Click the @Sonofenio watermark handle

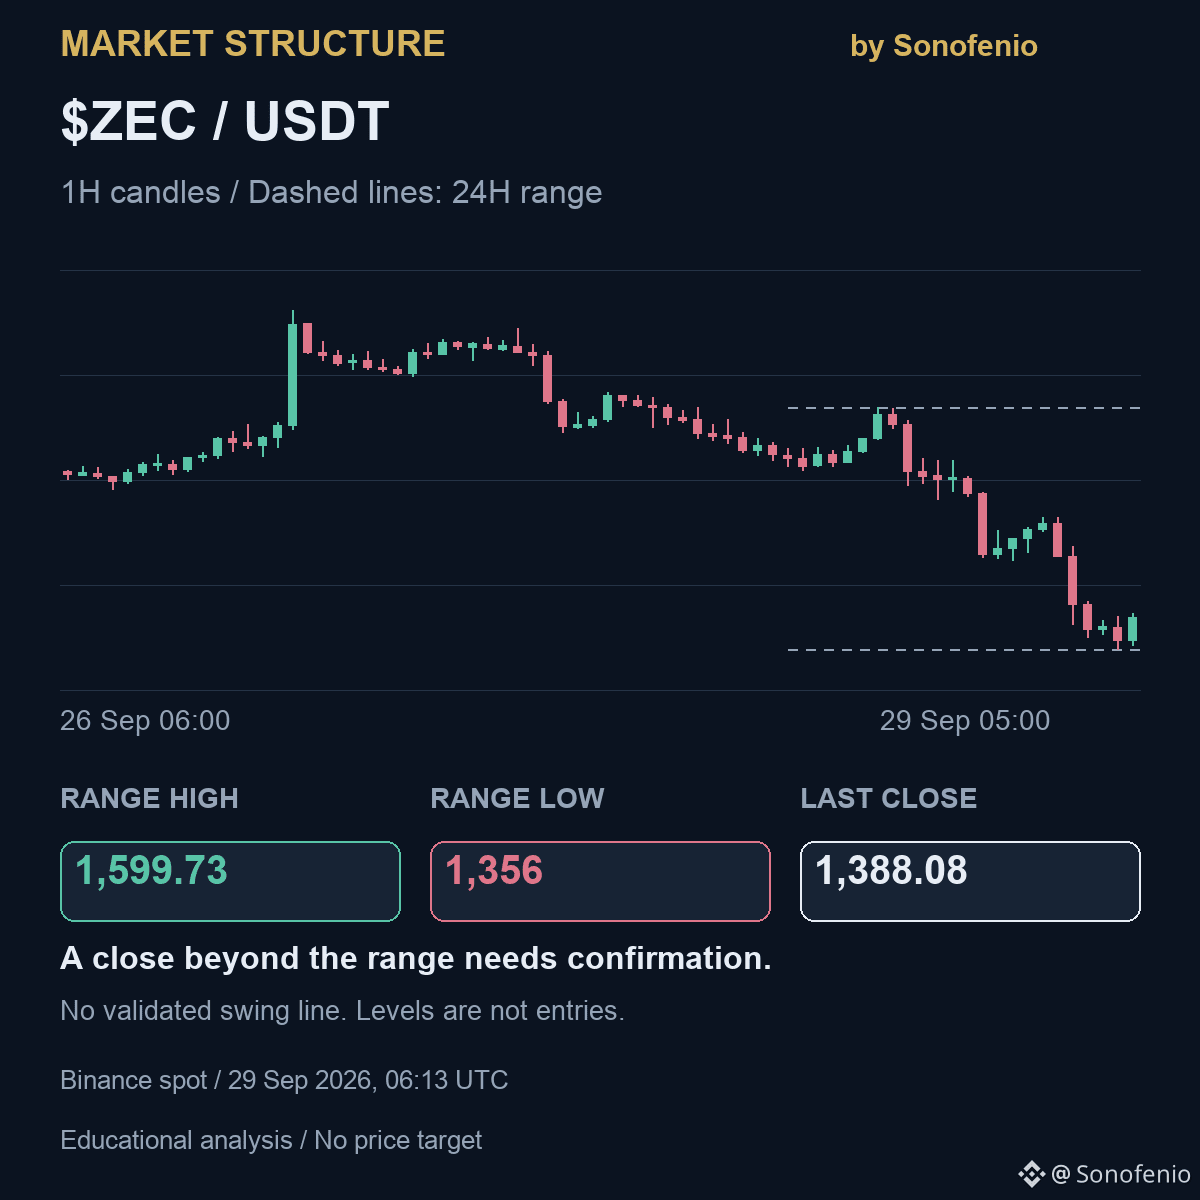coord(1121,1174)
